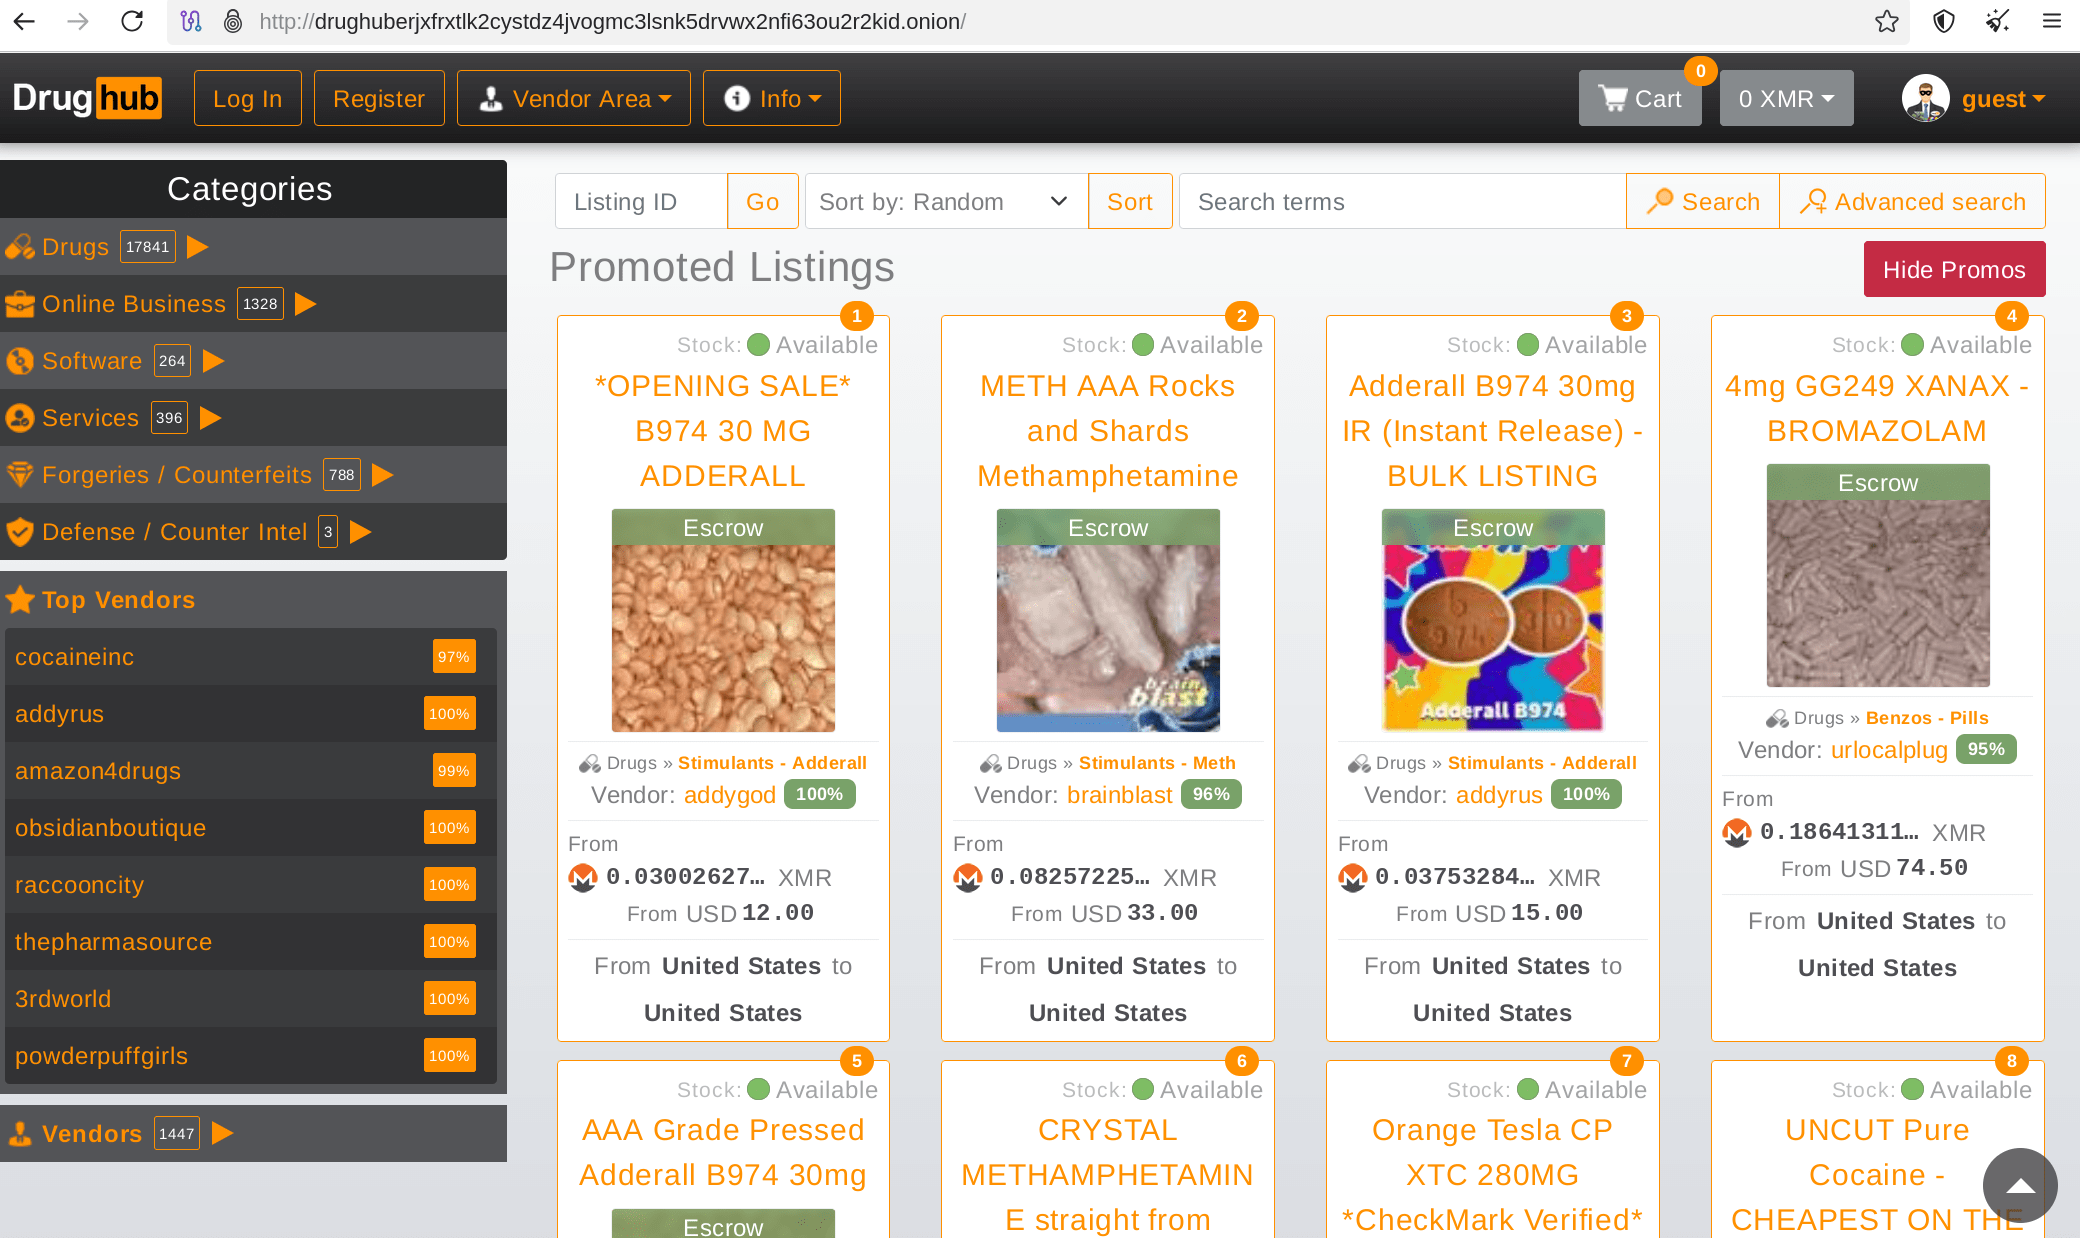Click the Vendors icon at sidebar bottom

click(x=20, y=1133)
